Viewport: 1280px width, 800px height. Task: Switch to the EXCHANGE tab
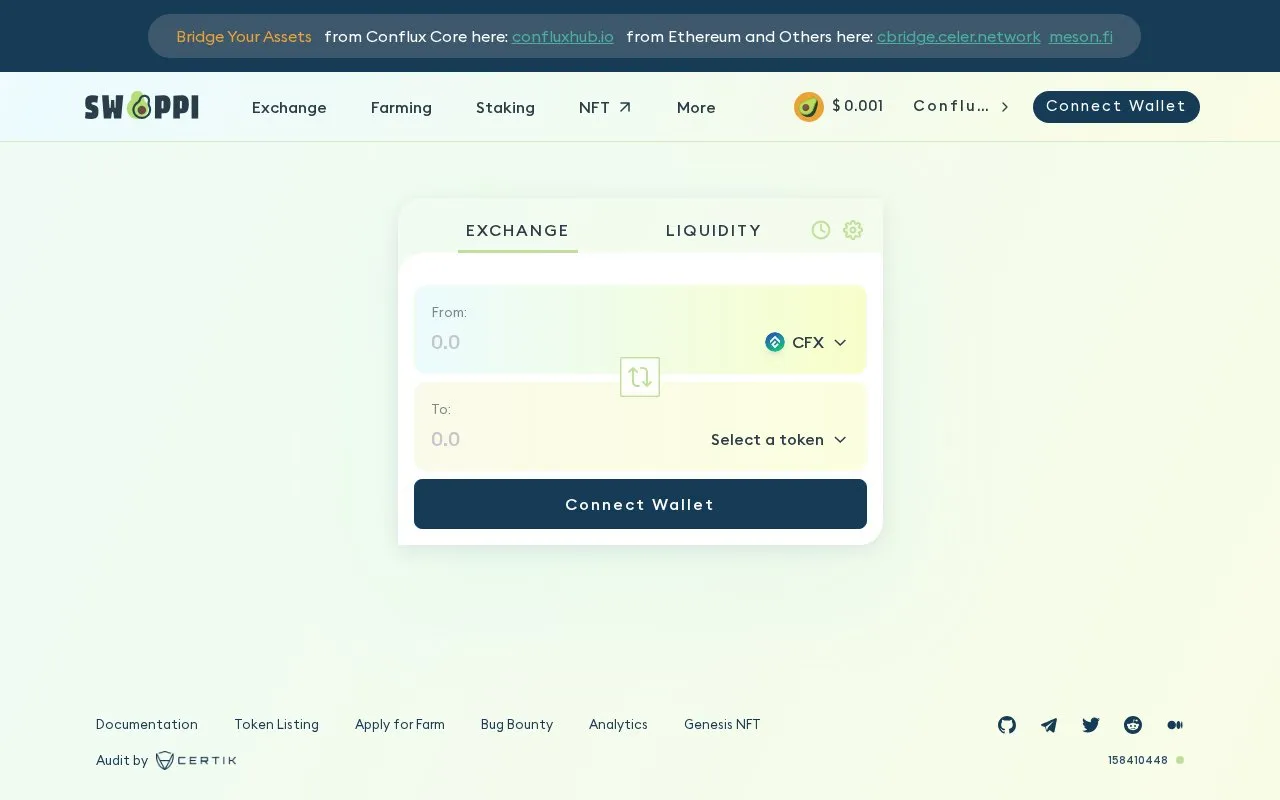517,231
